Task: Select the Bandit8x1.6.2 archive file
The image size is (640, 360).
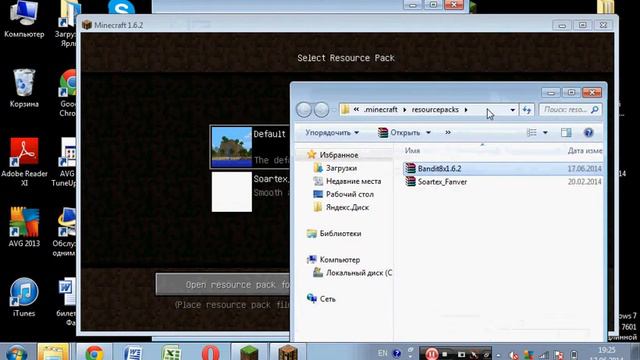Action: point(439,168)
